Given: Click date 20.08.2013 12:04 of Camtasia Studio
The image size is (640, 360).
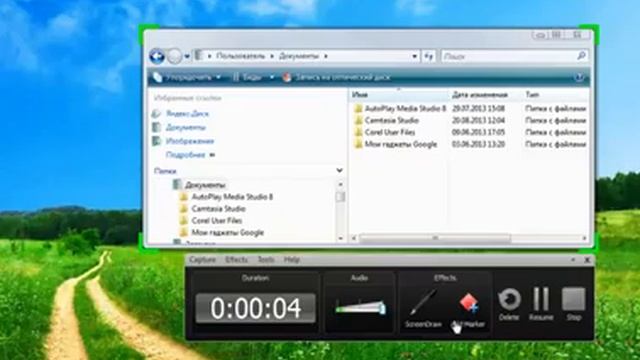Looking at the screenshot, I should pyautogui.click(x=478, y=120).
